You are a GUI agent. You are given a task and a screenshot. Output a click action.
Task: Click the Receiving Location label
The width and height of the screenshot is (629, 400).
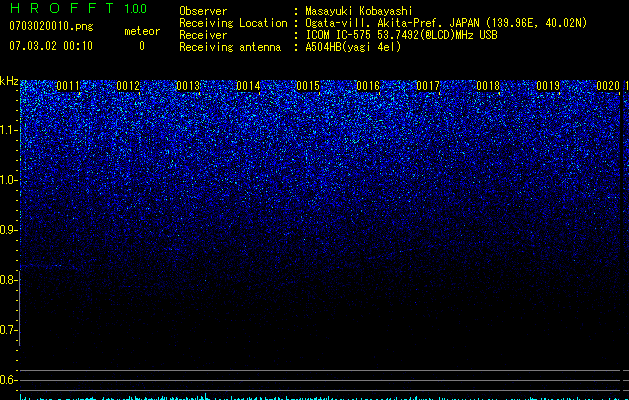(x=233, y=23)
